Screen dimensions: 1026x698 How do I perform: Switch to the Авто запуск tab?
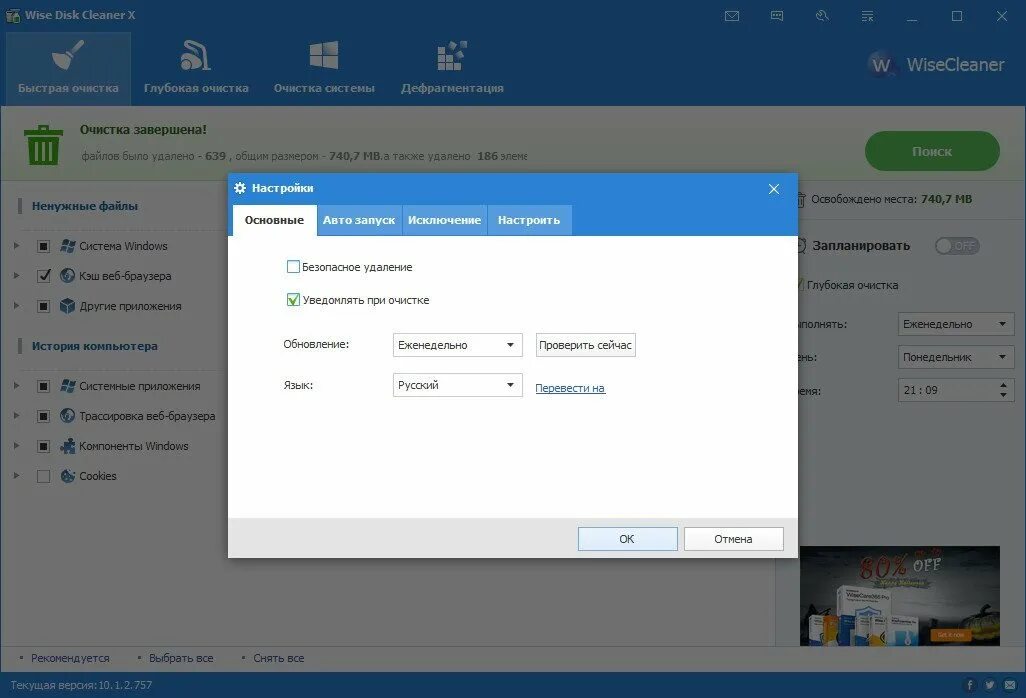click(x=358, y=219)
